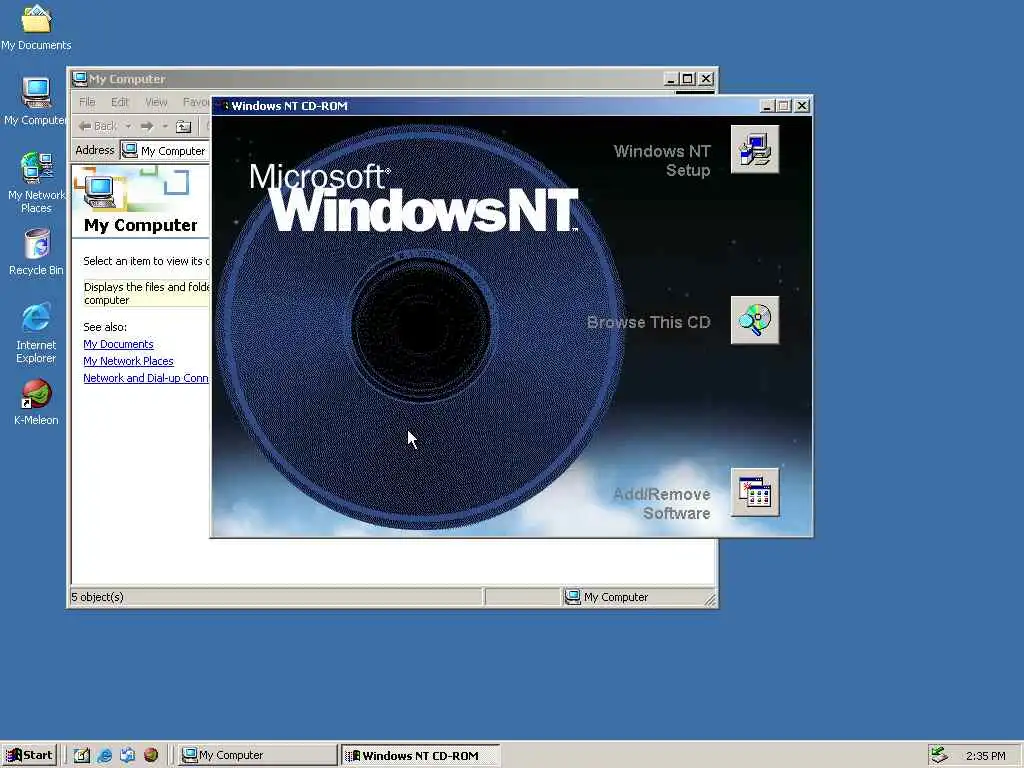This screenshot has height=768, width=1024.
Task: Switch to Windows NT CD-ROM taskbar button
Action: [x=421, y=755]
